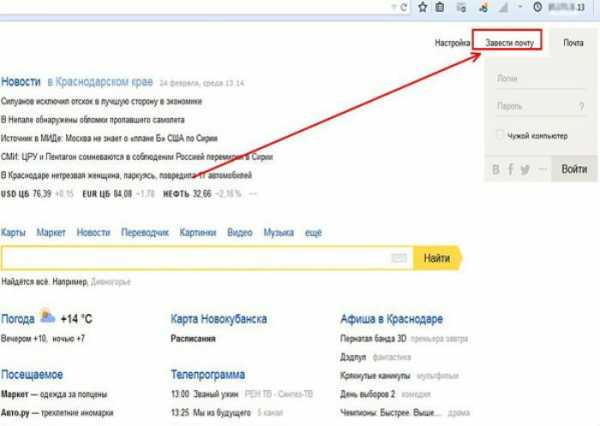Open TV listing '13:00 Званый ужин'

[x=204, y=394]
